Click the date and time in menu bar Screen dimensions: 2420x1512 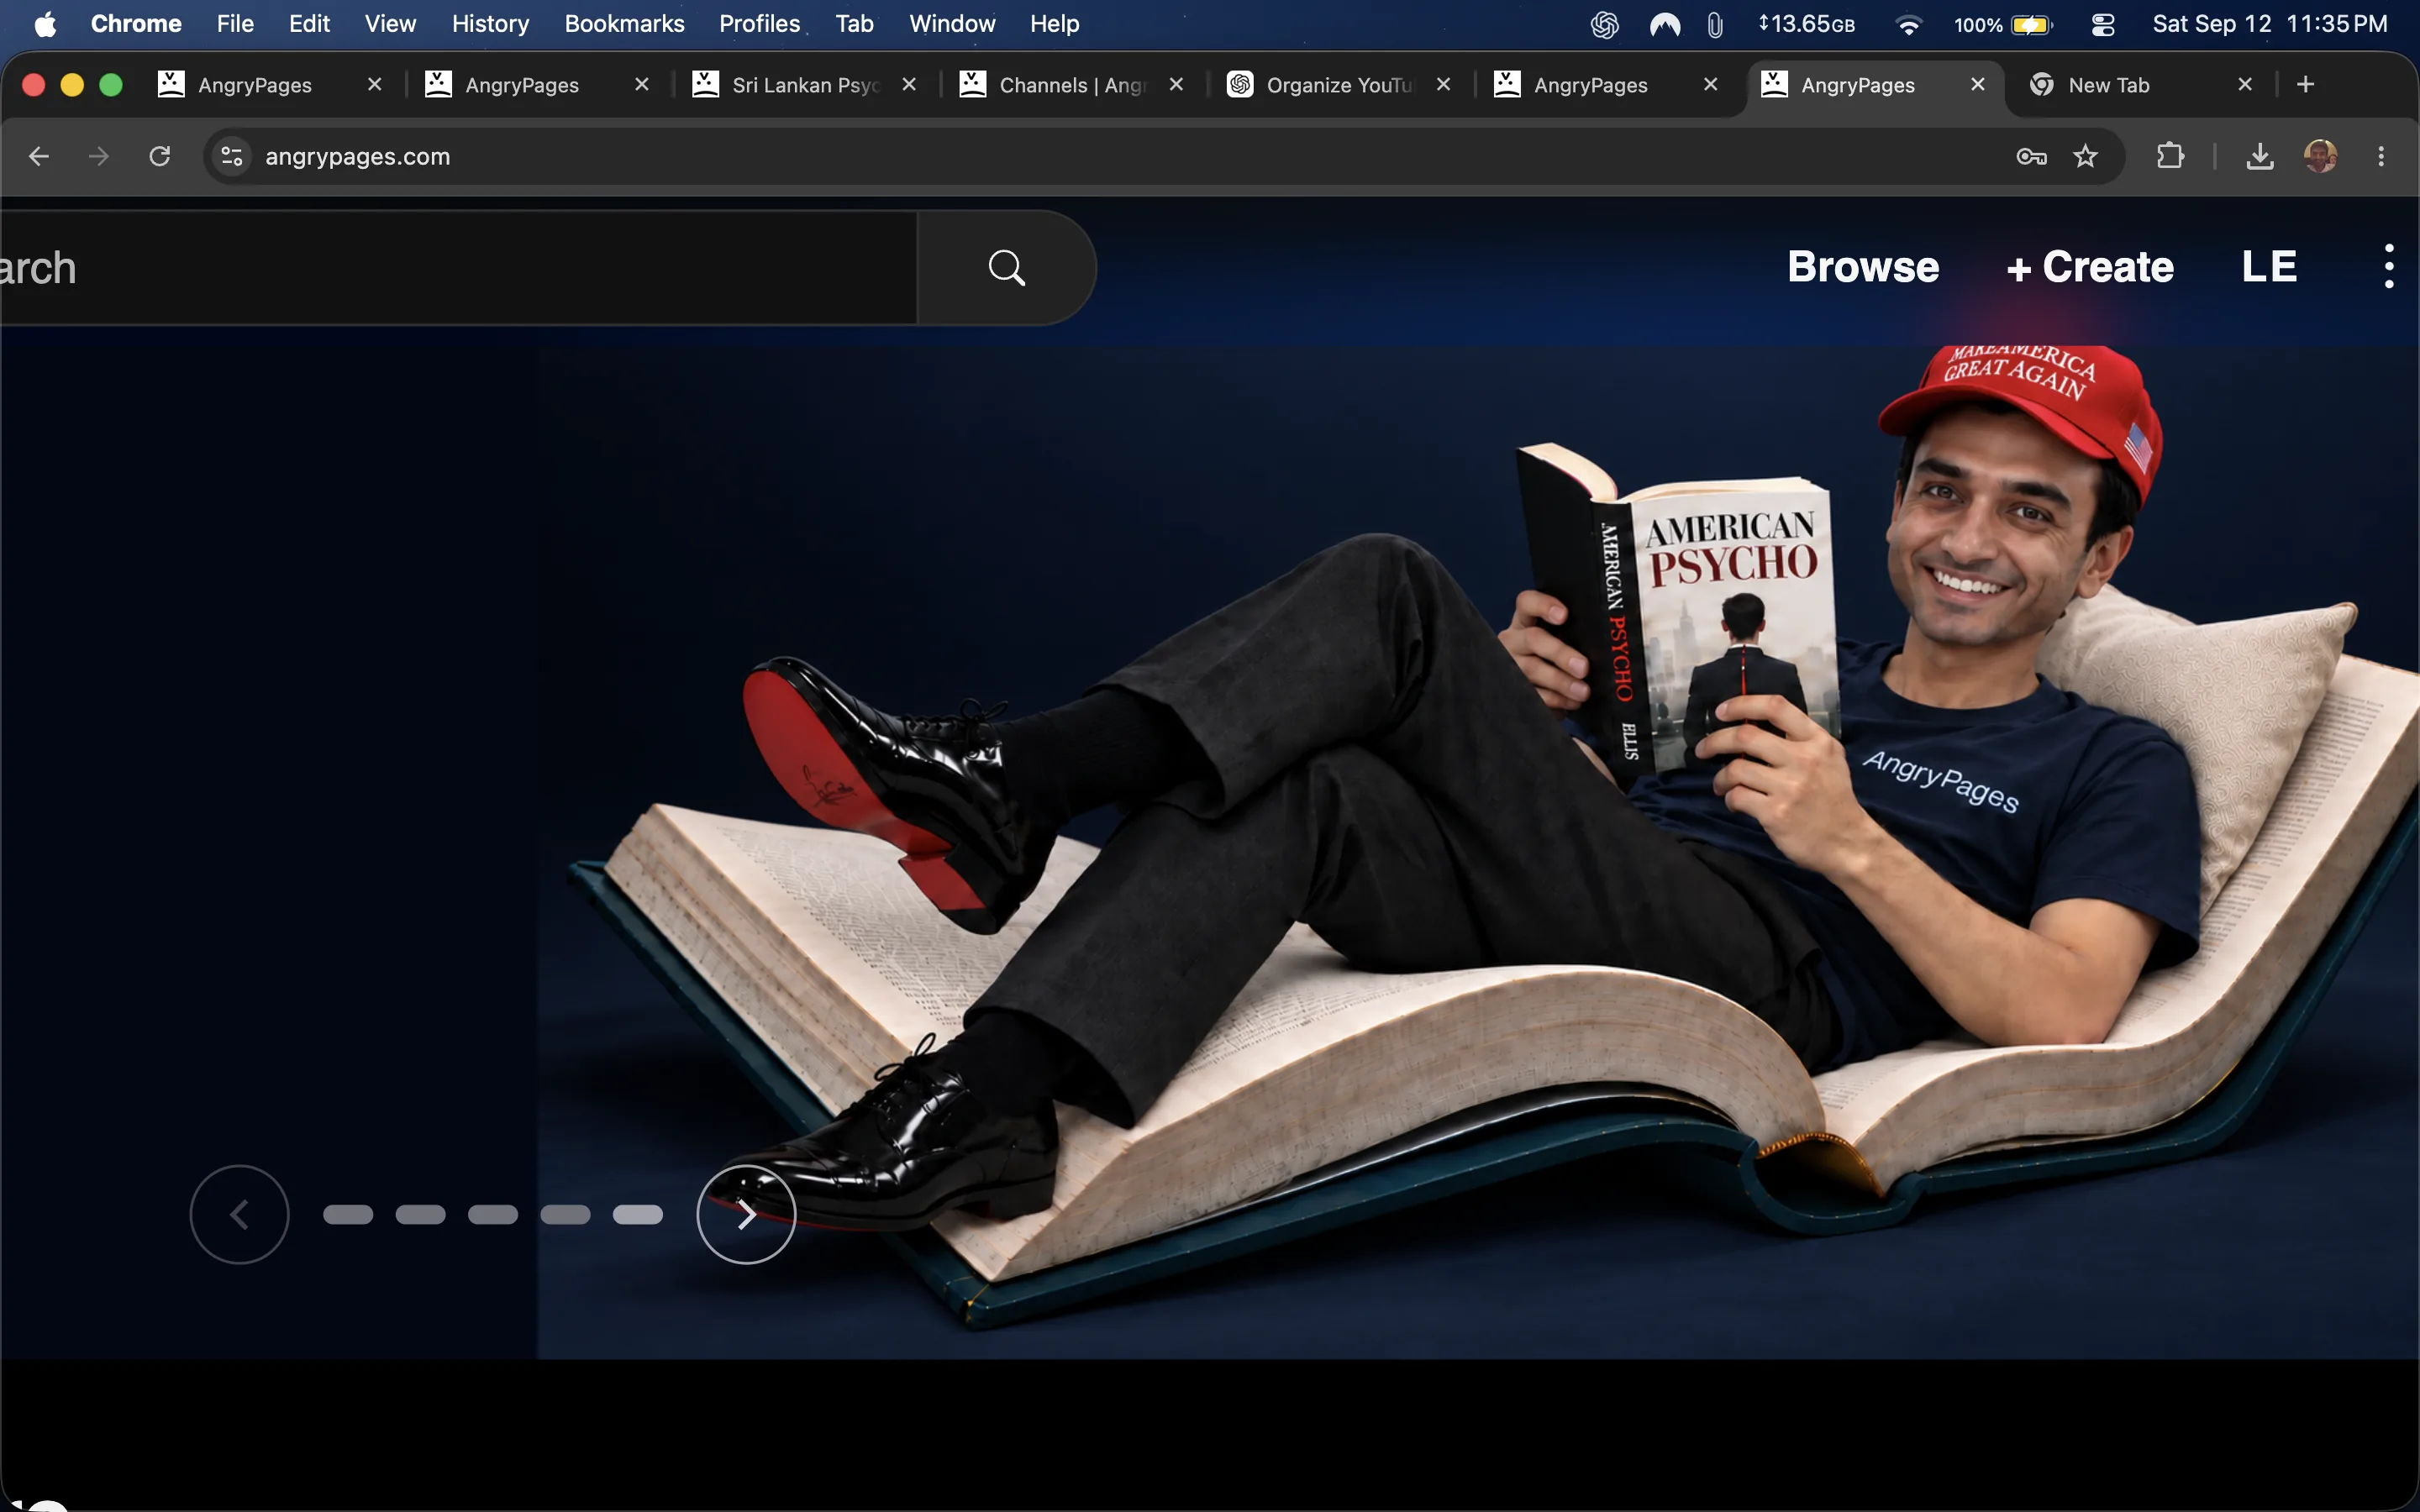point(2270,24)
